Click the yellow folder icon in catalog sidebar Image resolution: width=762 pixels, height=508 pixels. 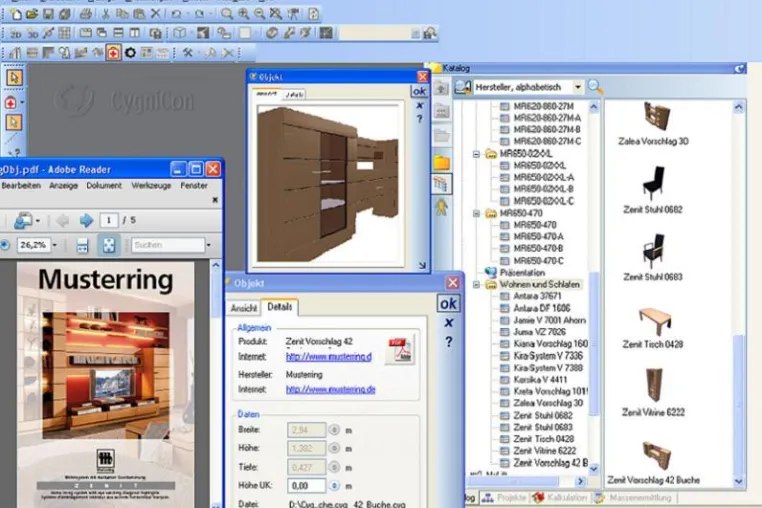pyautogui.click(x=441, y=162)
